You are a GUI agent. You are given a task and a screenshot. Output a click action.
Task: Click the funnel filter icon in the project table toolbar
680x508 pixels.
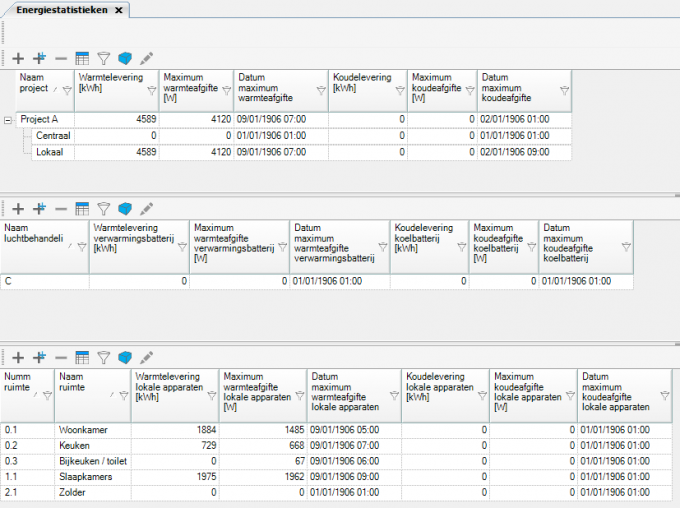click(104, 59)
